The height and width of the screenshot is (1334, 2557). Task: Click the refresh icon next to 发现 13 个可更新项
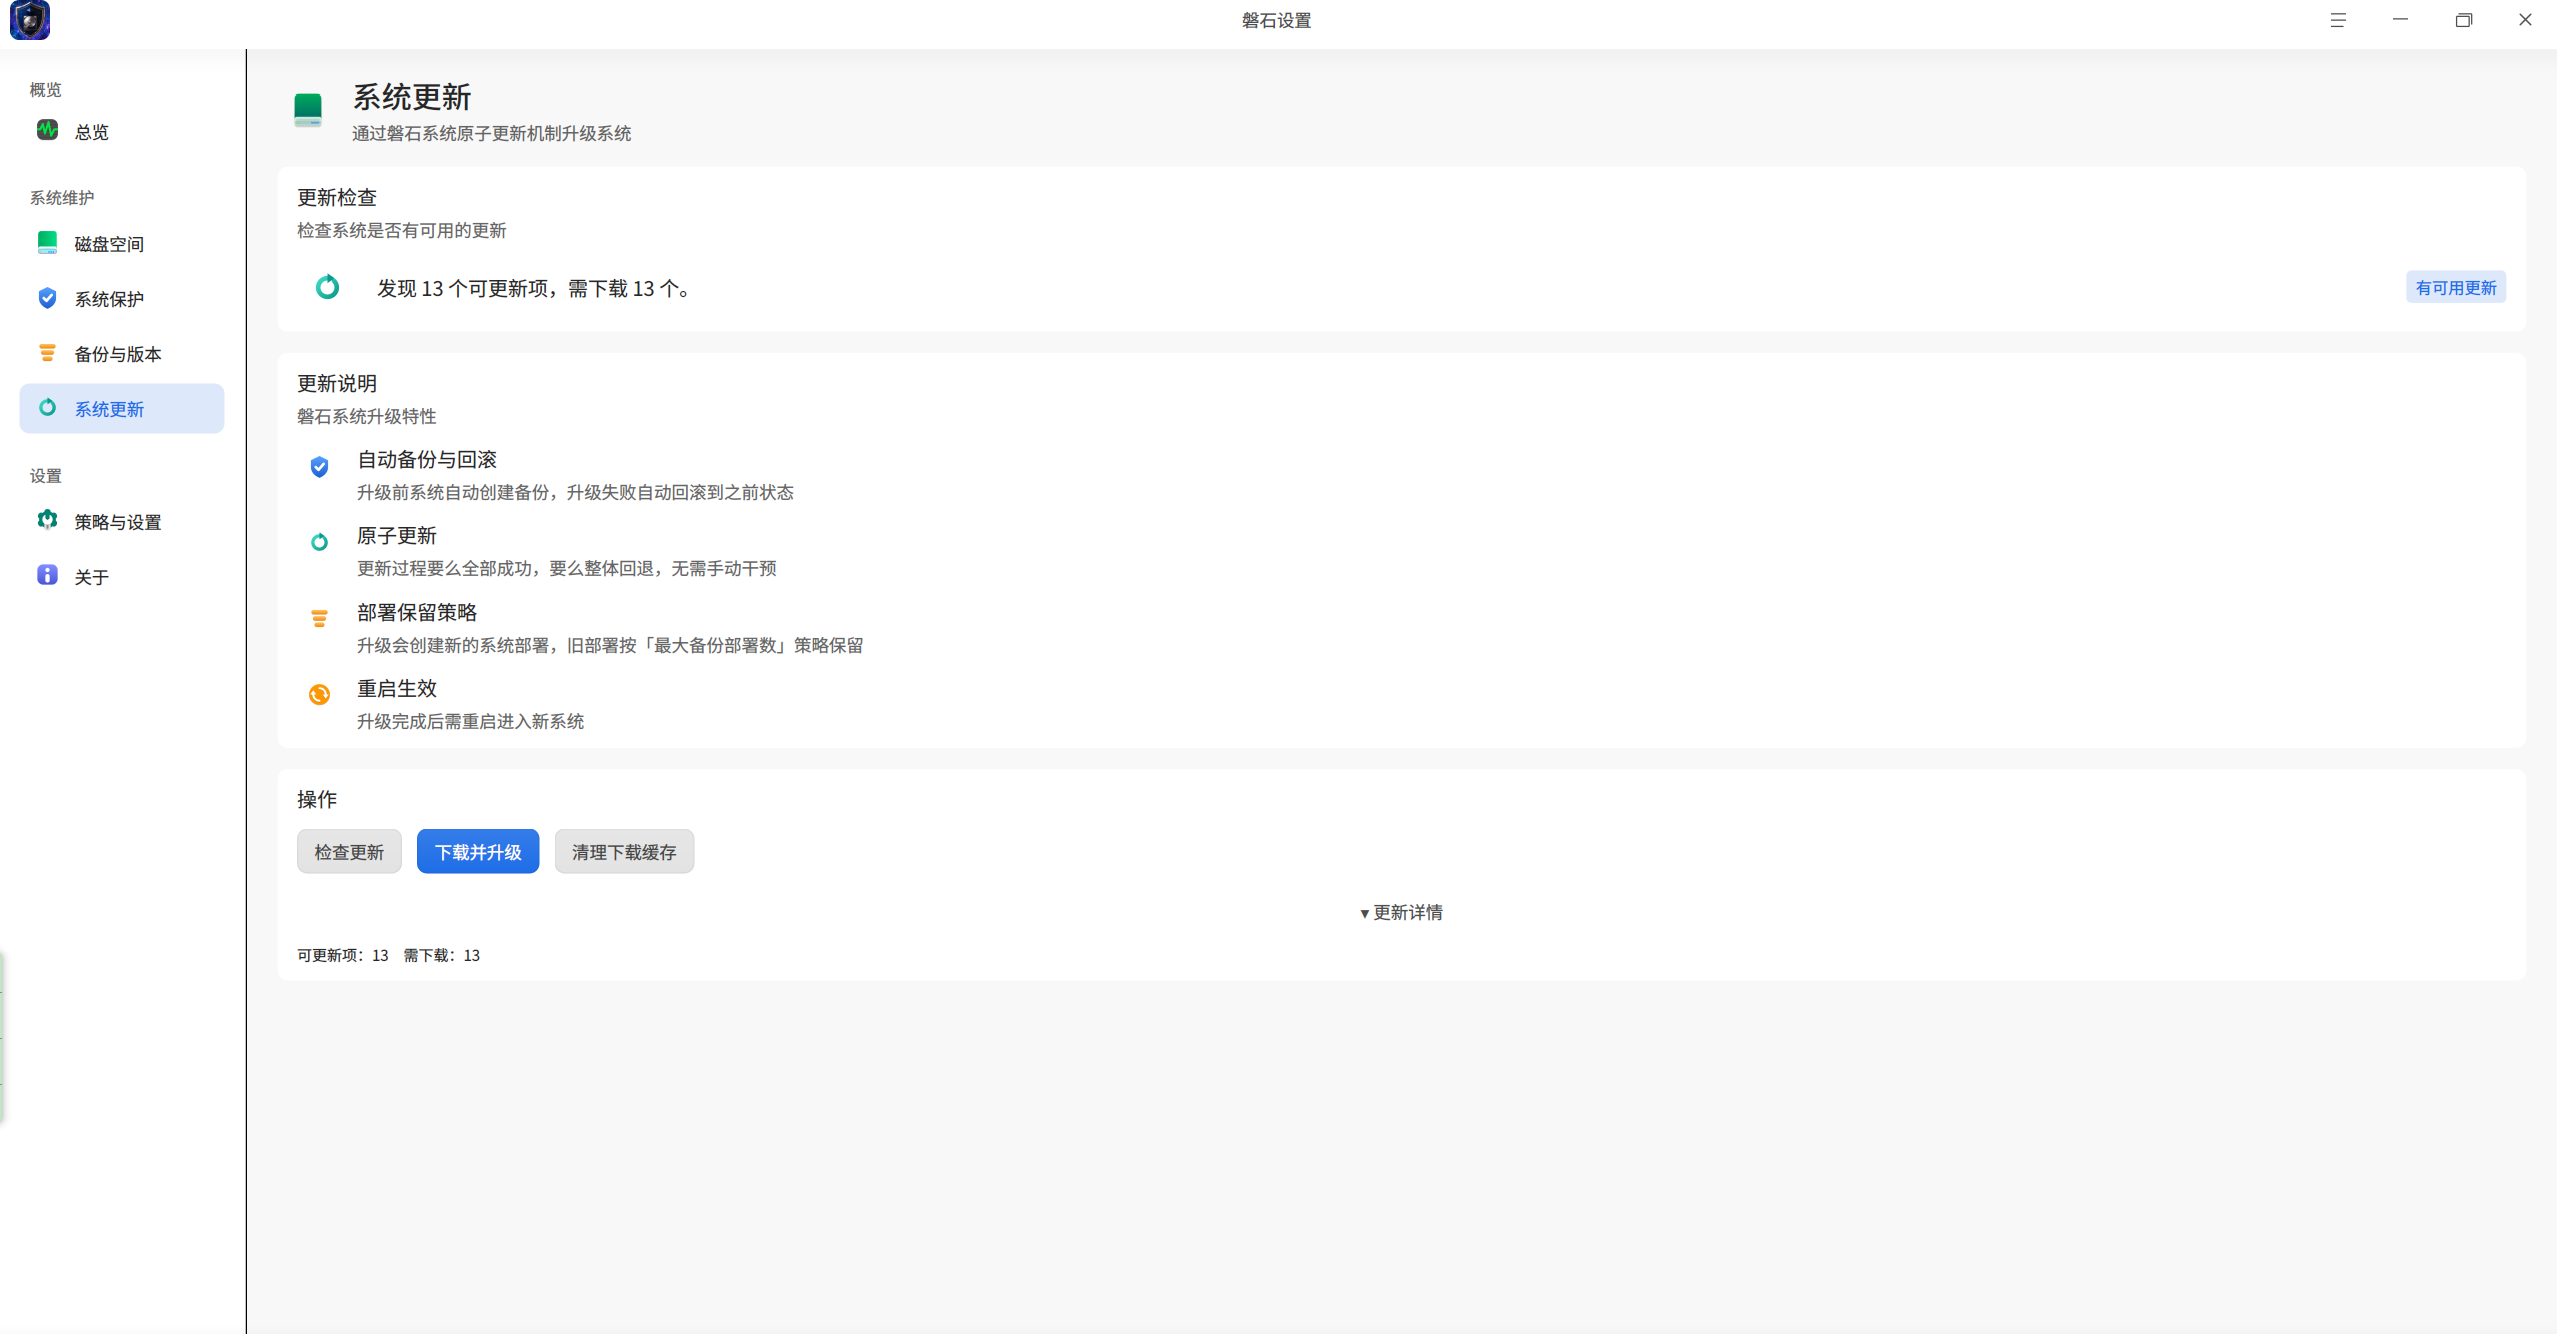327,287
